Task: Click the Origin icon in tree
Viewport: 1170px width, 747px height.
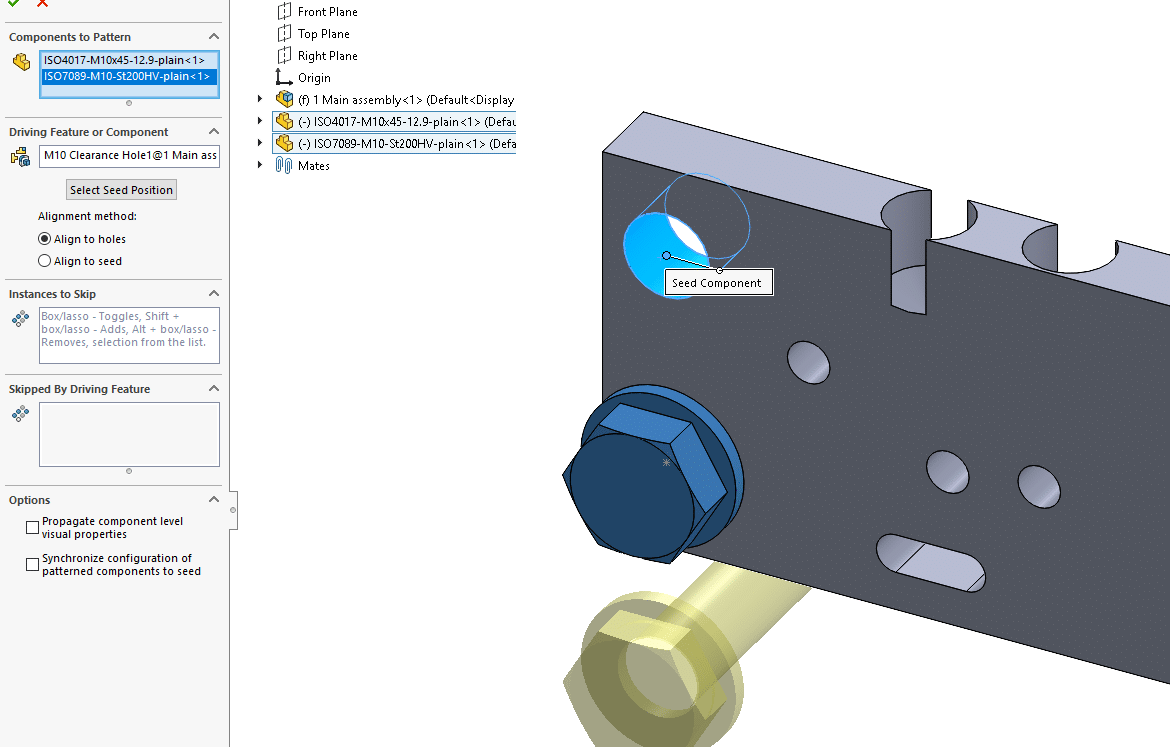Action: pos(284,78)
